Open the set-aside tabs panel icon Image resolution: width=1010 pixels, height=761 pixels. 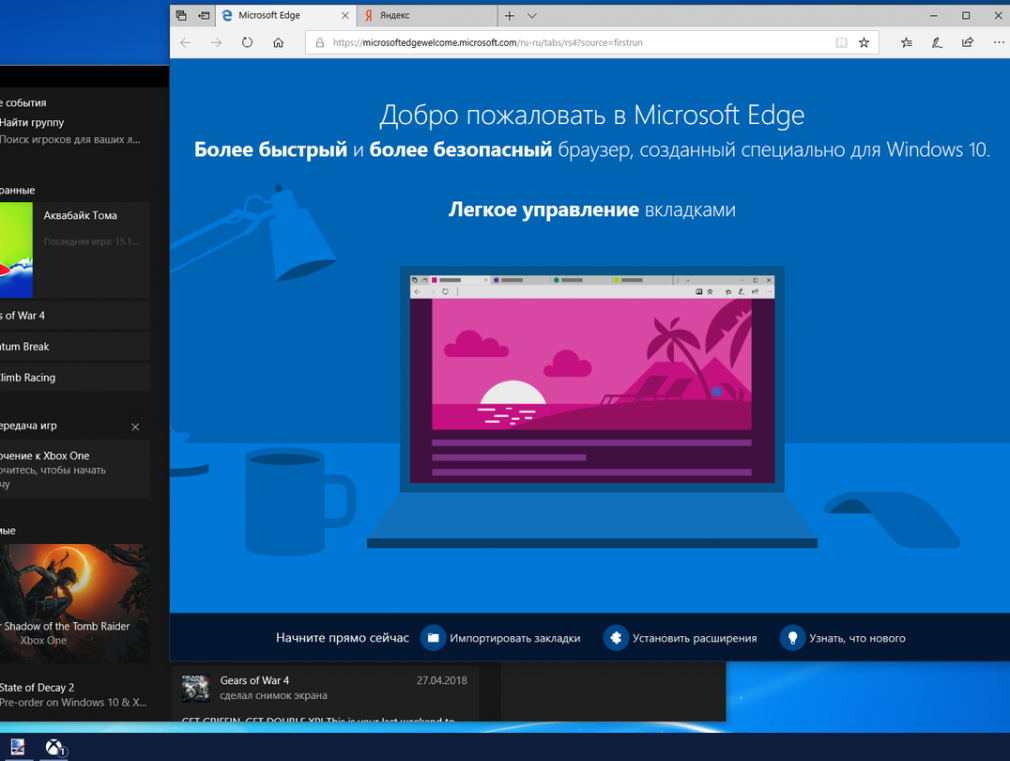[181, 15]
